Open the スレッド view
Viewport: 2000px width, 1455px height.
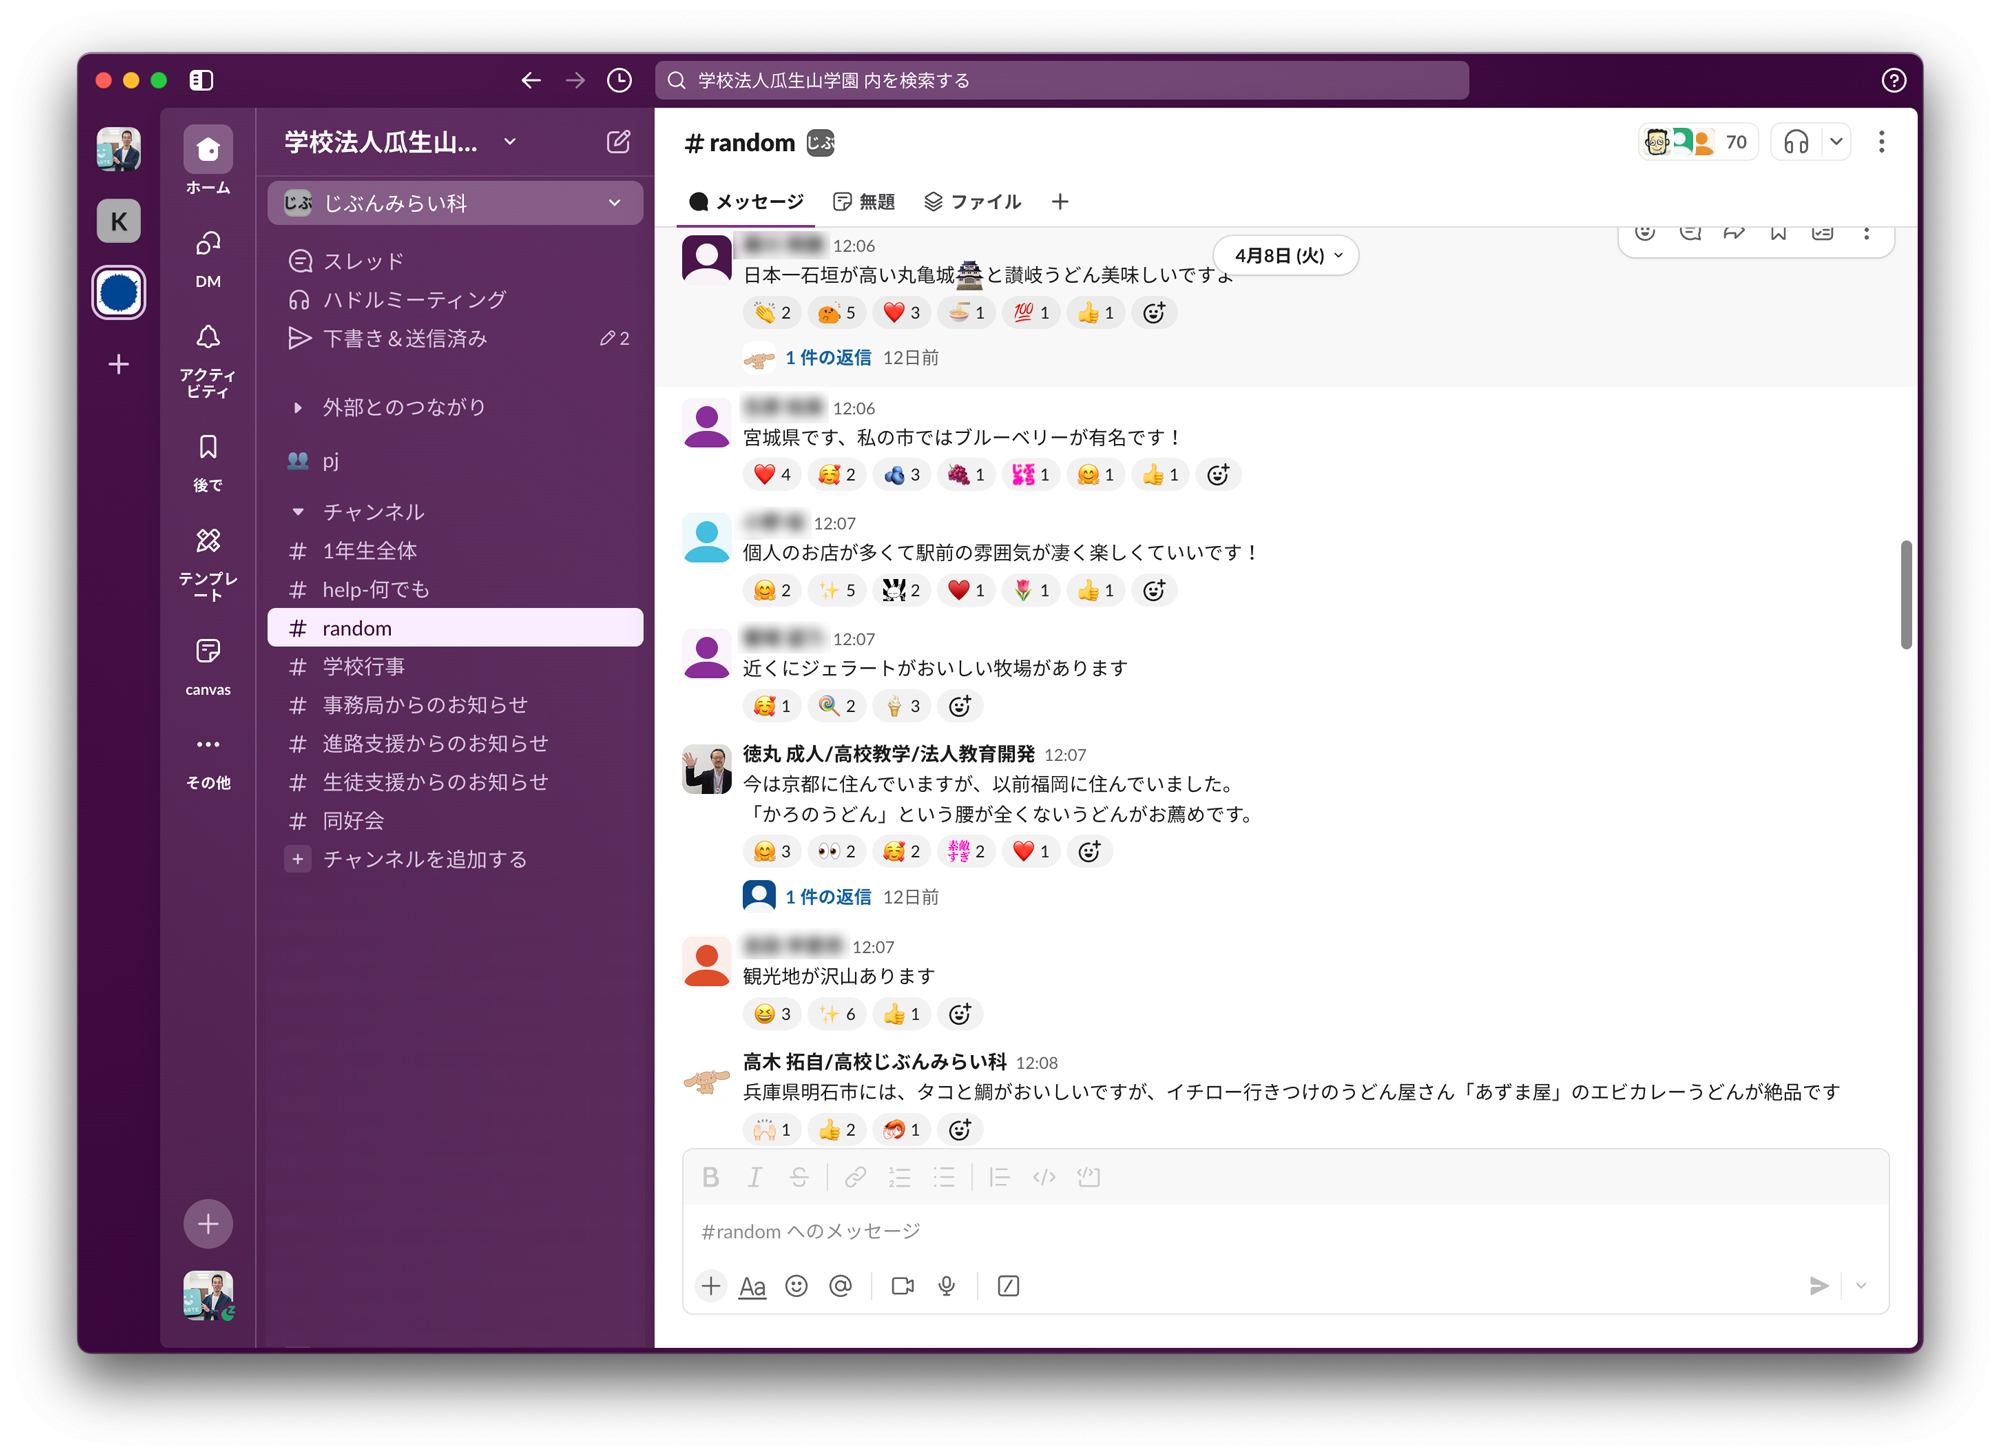[x=455, y=261]
